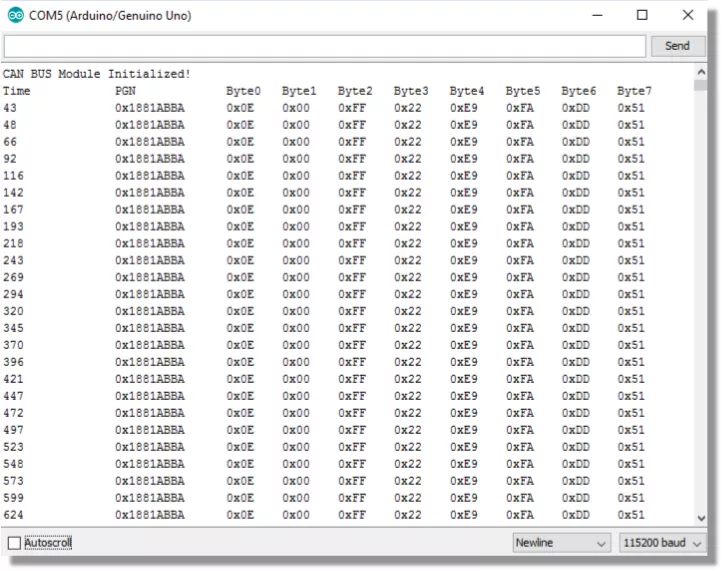The width and height of the screenshot is (723, 571).
Task: Click the time value '269'
Action: coord(13,277)
